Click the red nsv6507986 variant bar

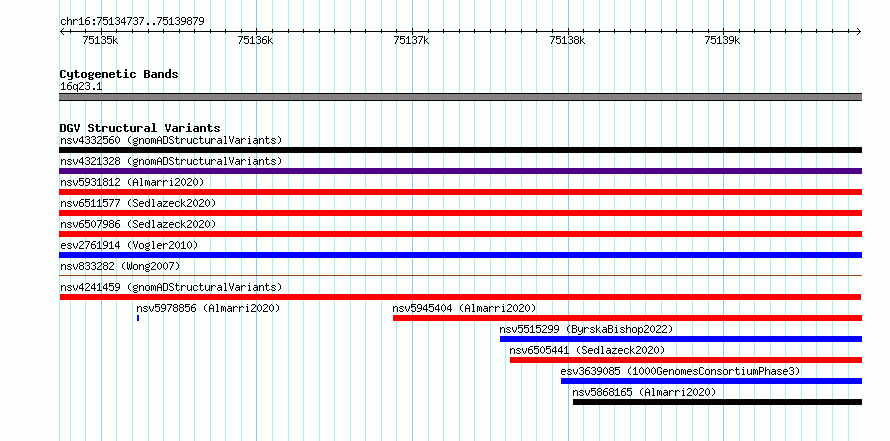(x=460, y=234)
